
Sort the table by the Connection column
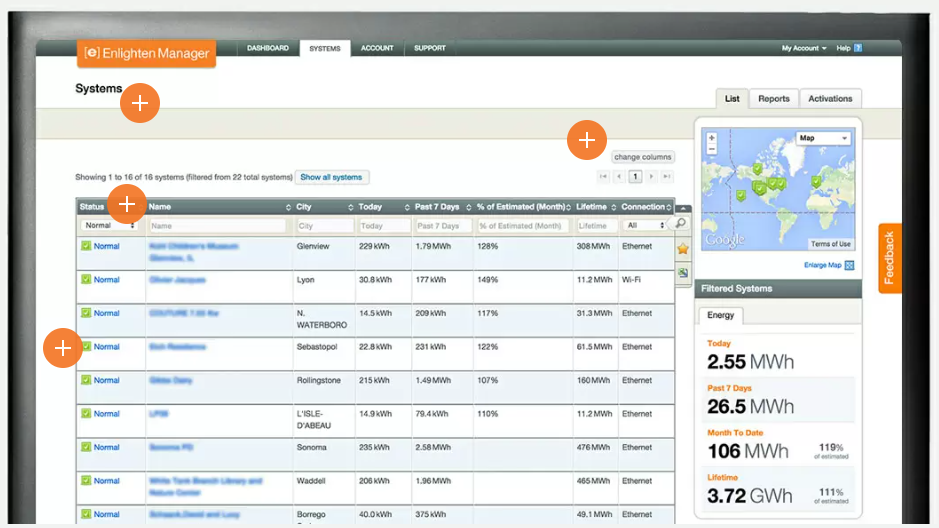coord(646,207)
